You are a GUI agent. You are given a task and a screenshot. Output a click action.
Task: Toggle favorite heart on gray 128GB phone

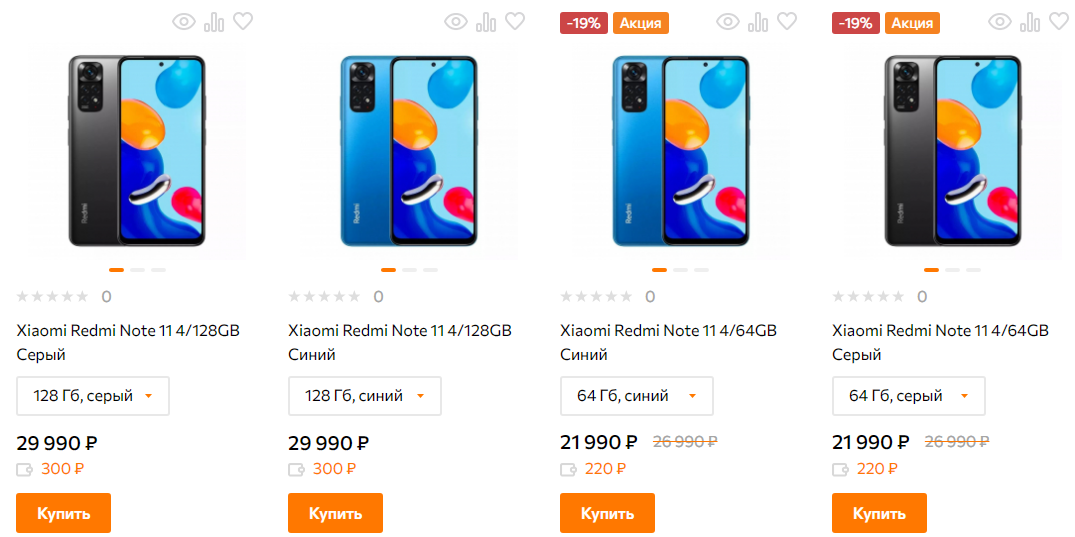coord(243,22)
